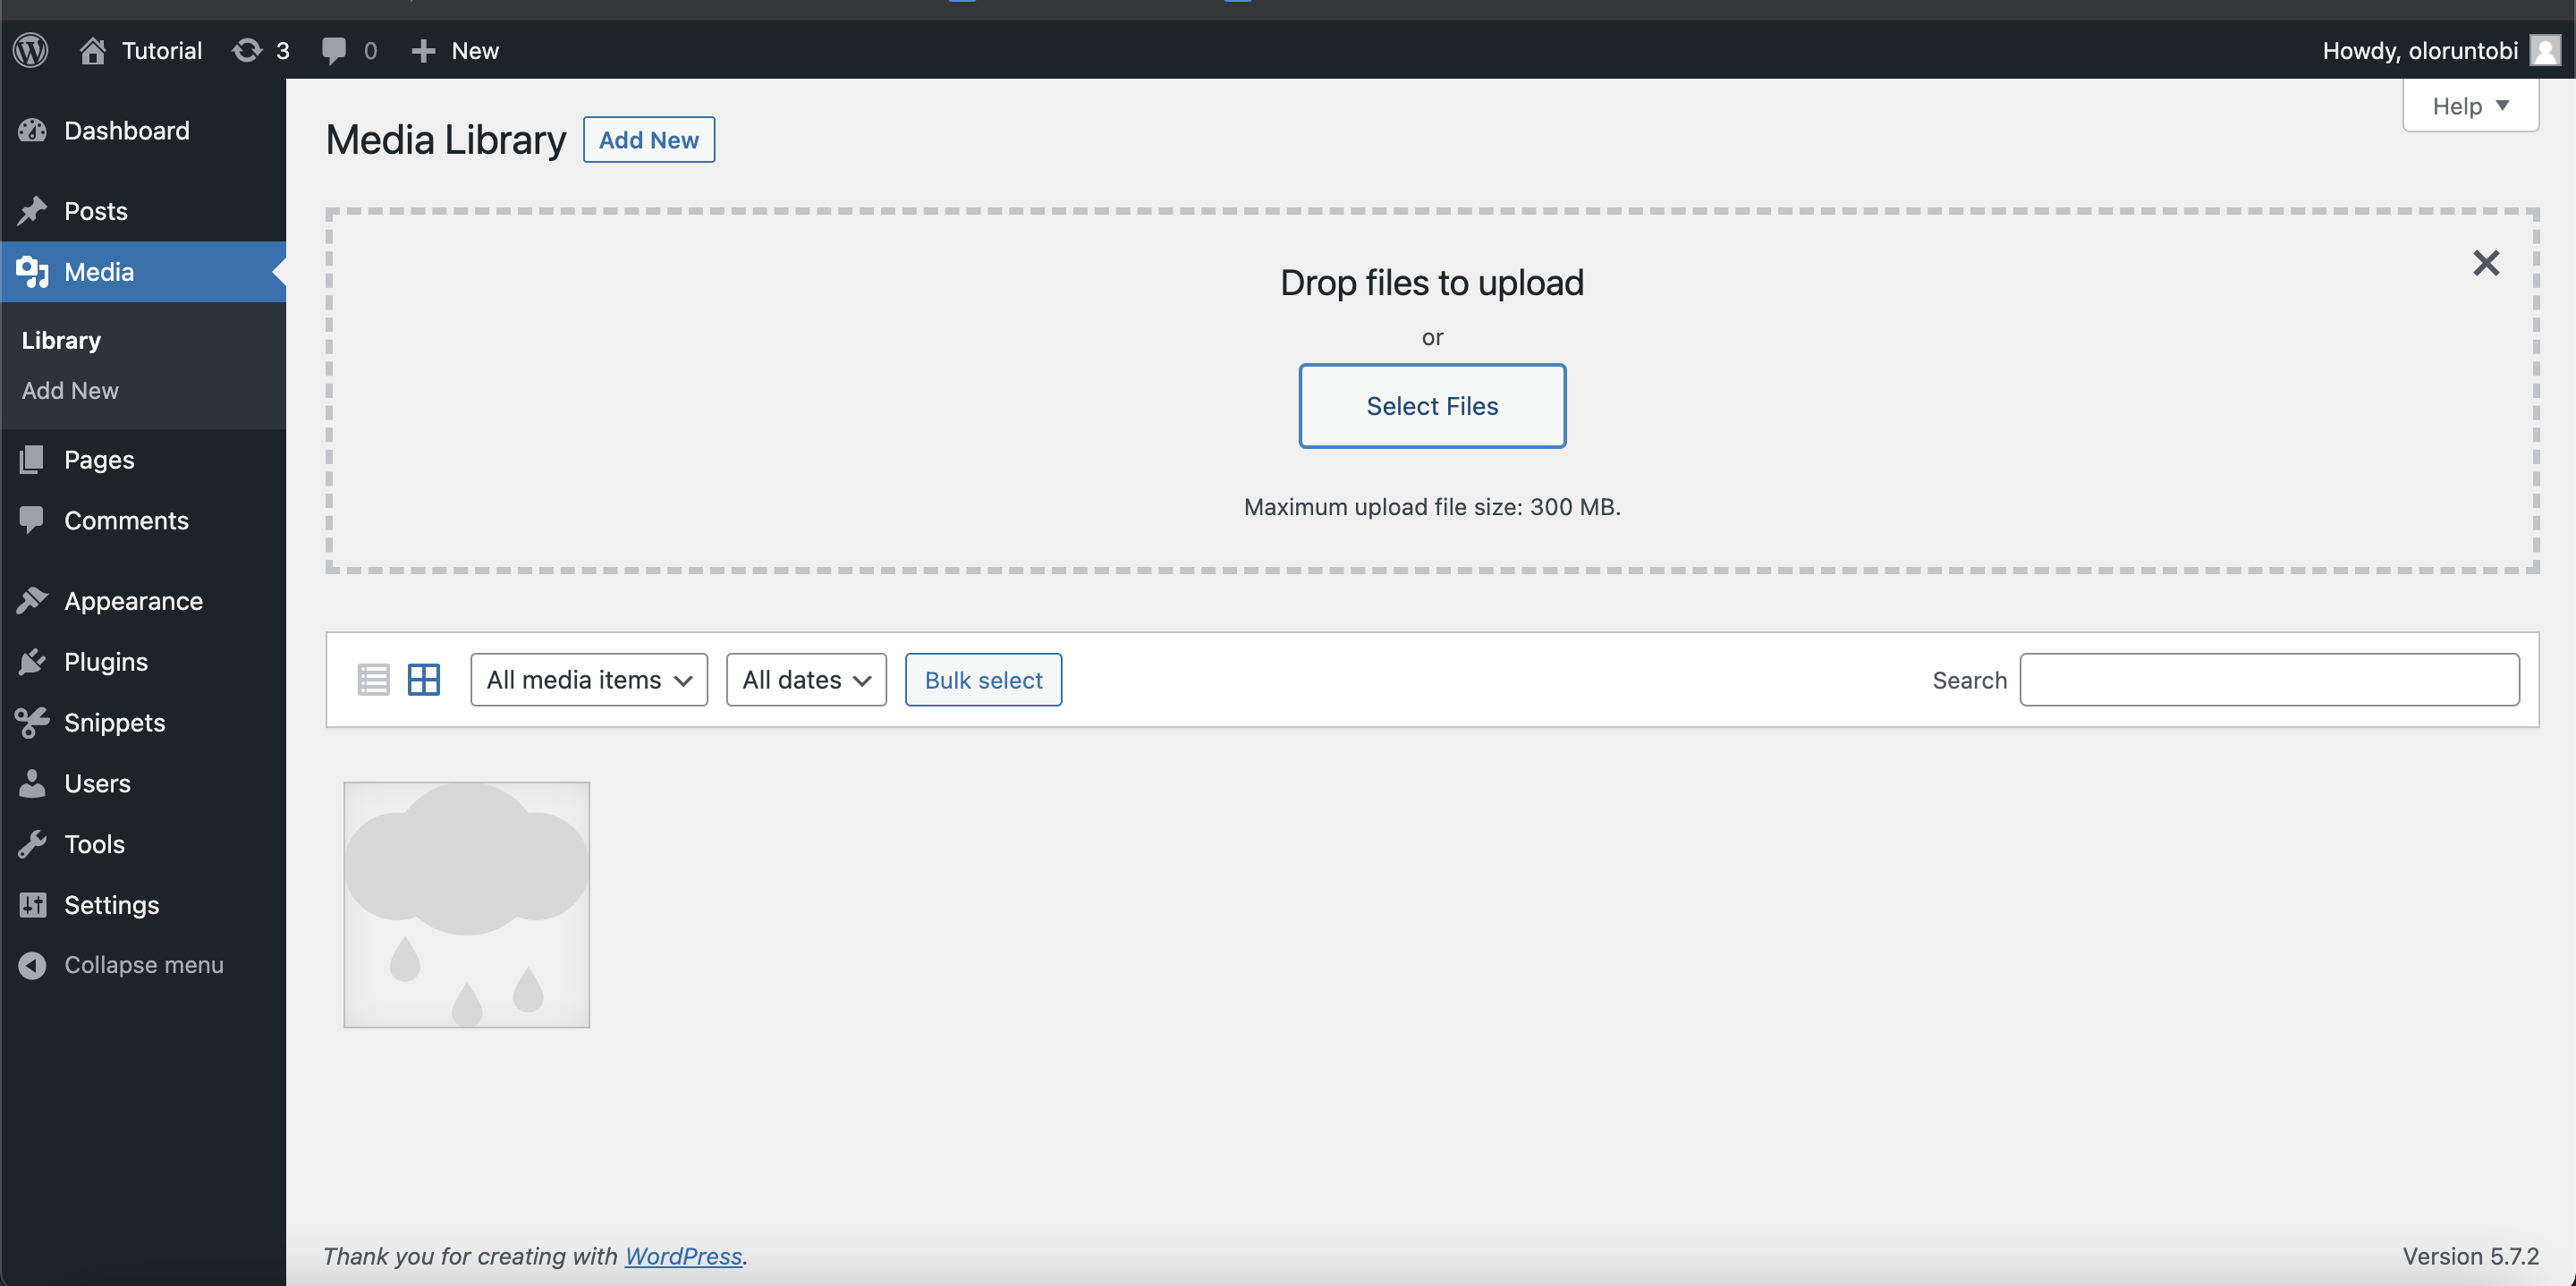Screen dimensions: 2576x1286
Task: Expand the Help panel
Action: 2470,106
